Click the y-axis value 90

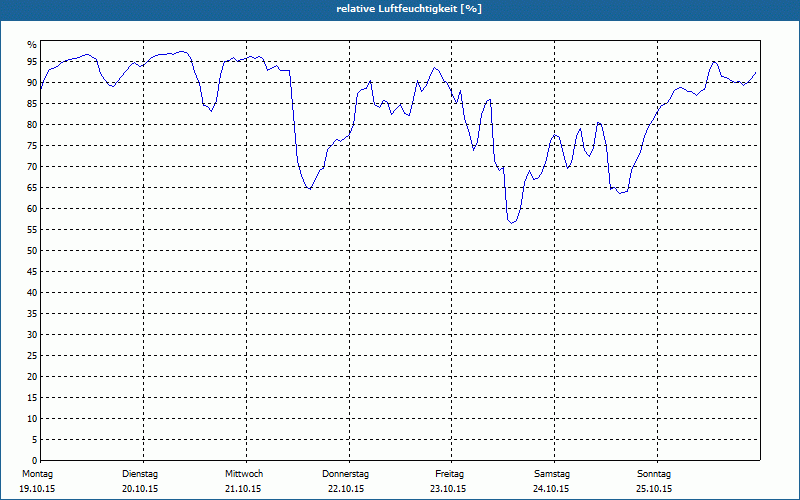[x=32, y=83]
